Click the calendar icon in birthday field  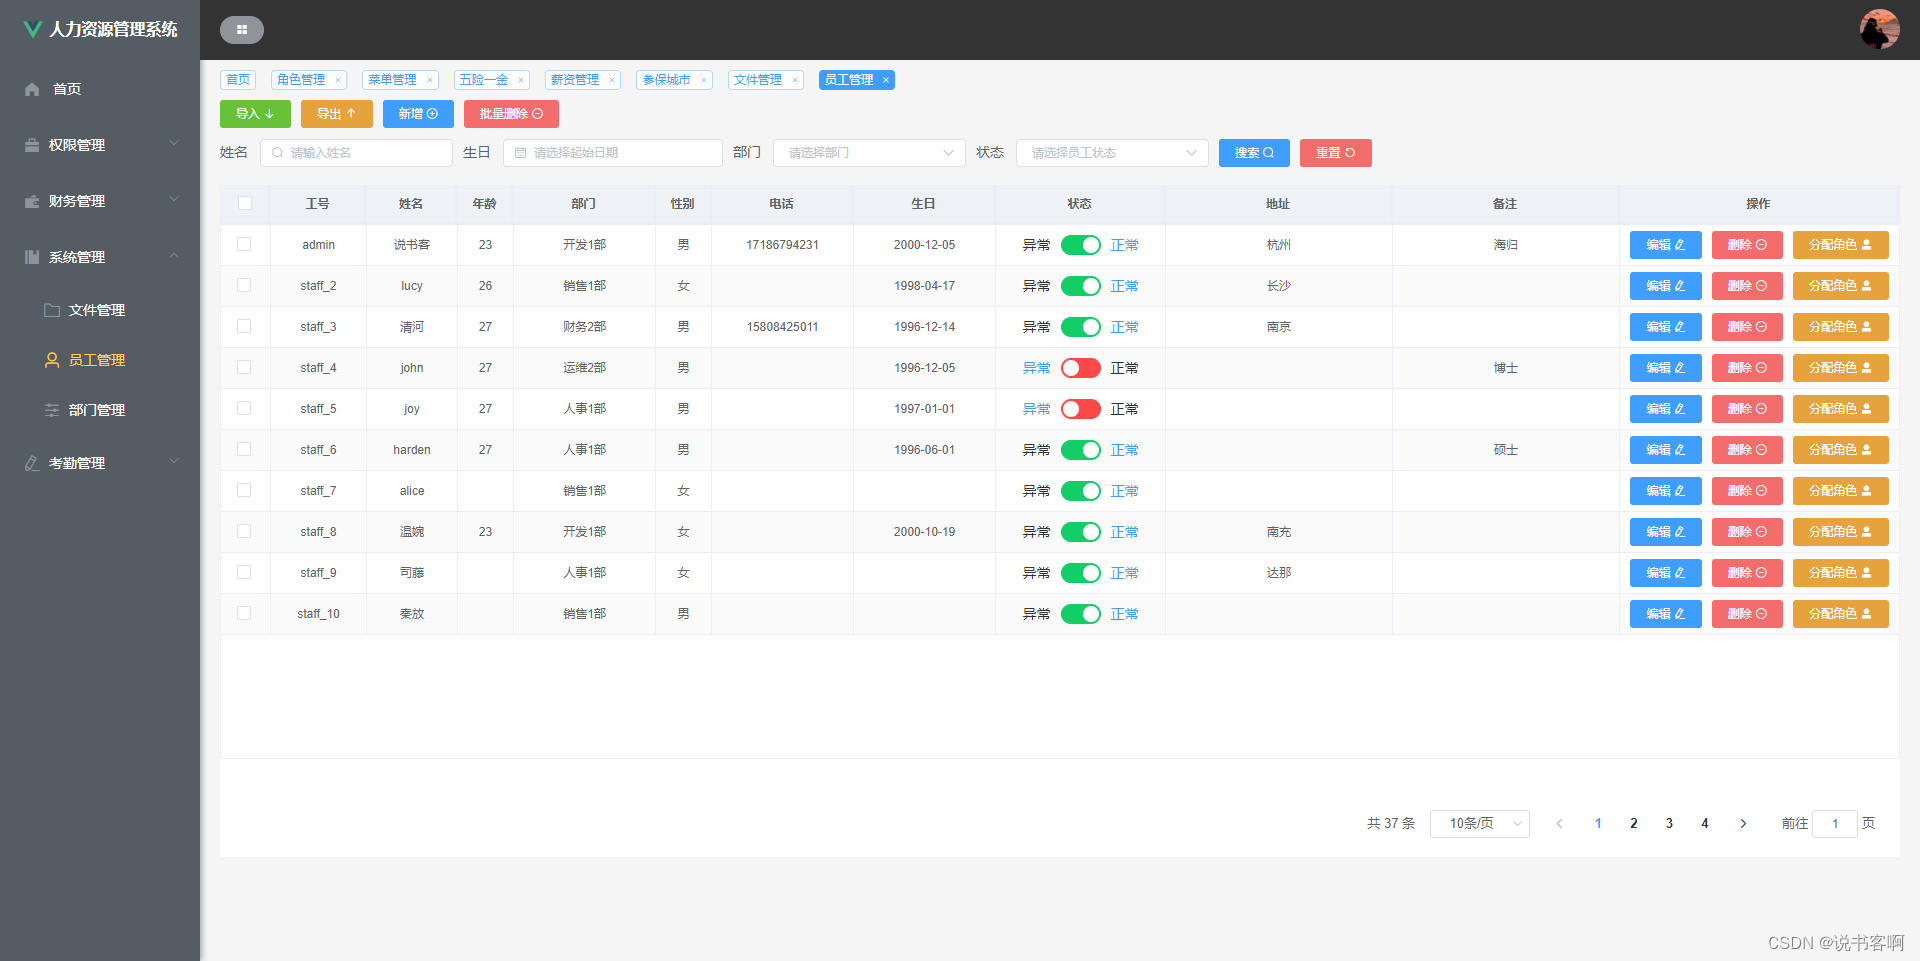(520, 153)
